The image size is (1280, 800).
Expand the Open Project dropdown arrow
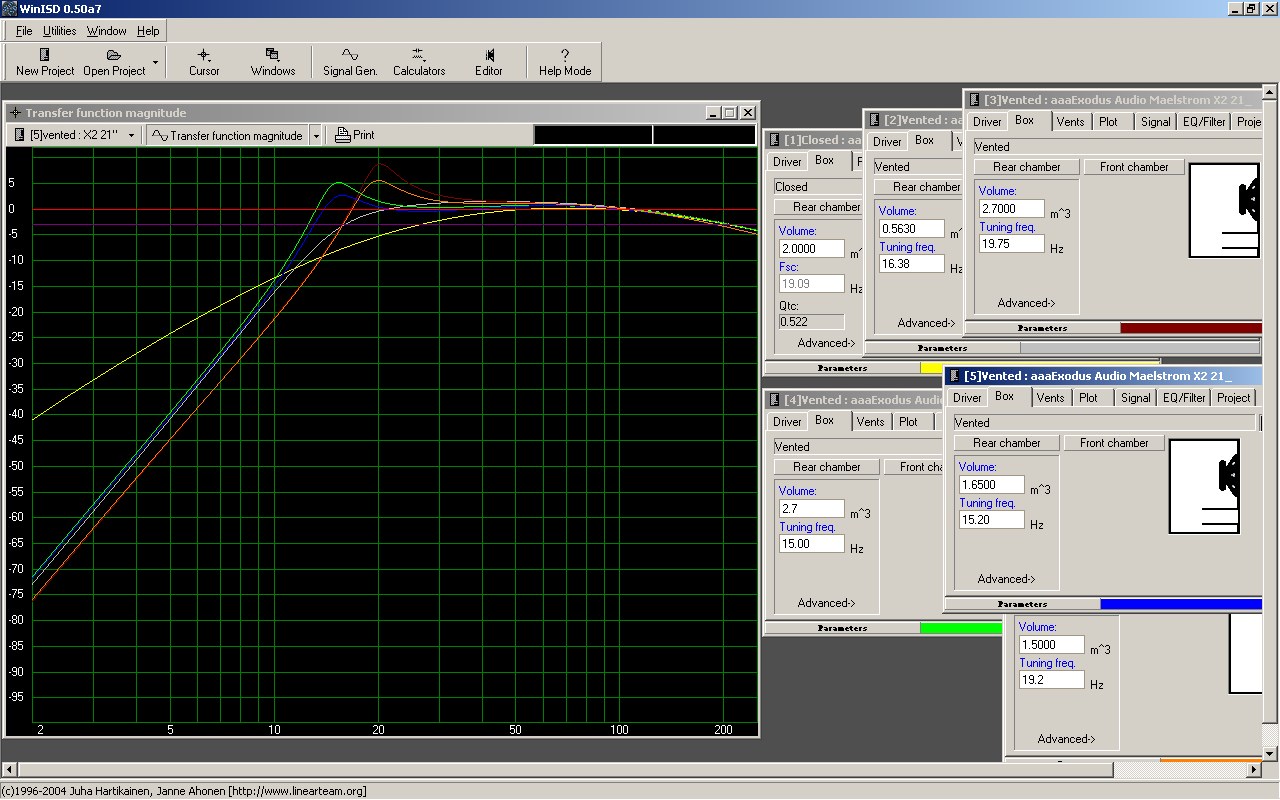click(155, 62)
